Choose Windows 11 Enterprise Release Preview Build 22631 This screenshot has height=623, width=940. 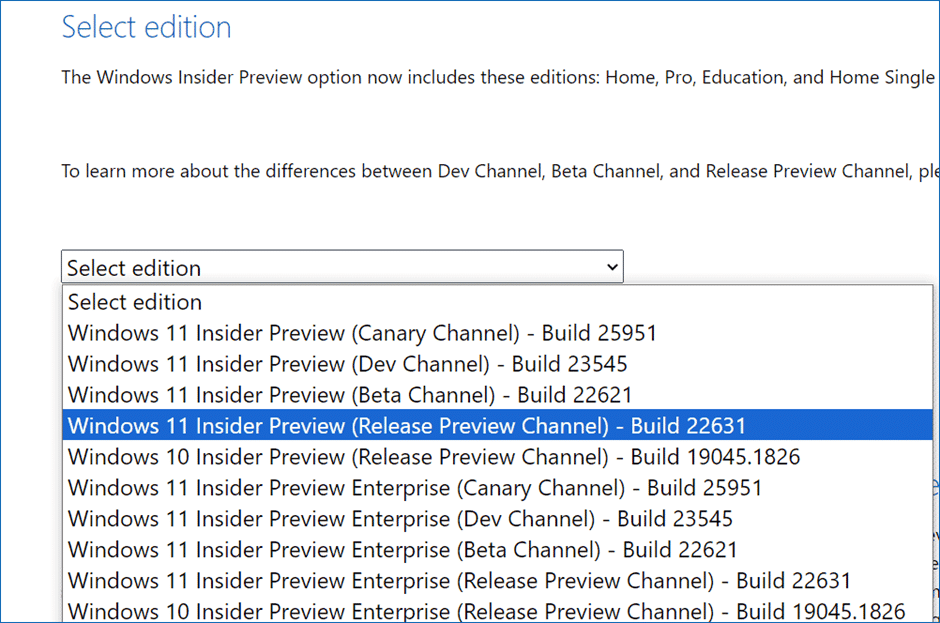[x=498, y=581]
